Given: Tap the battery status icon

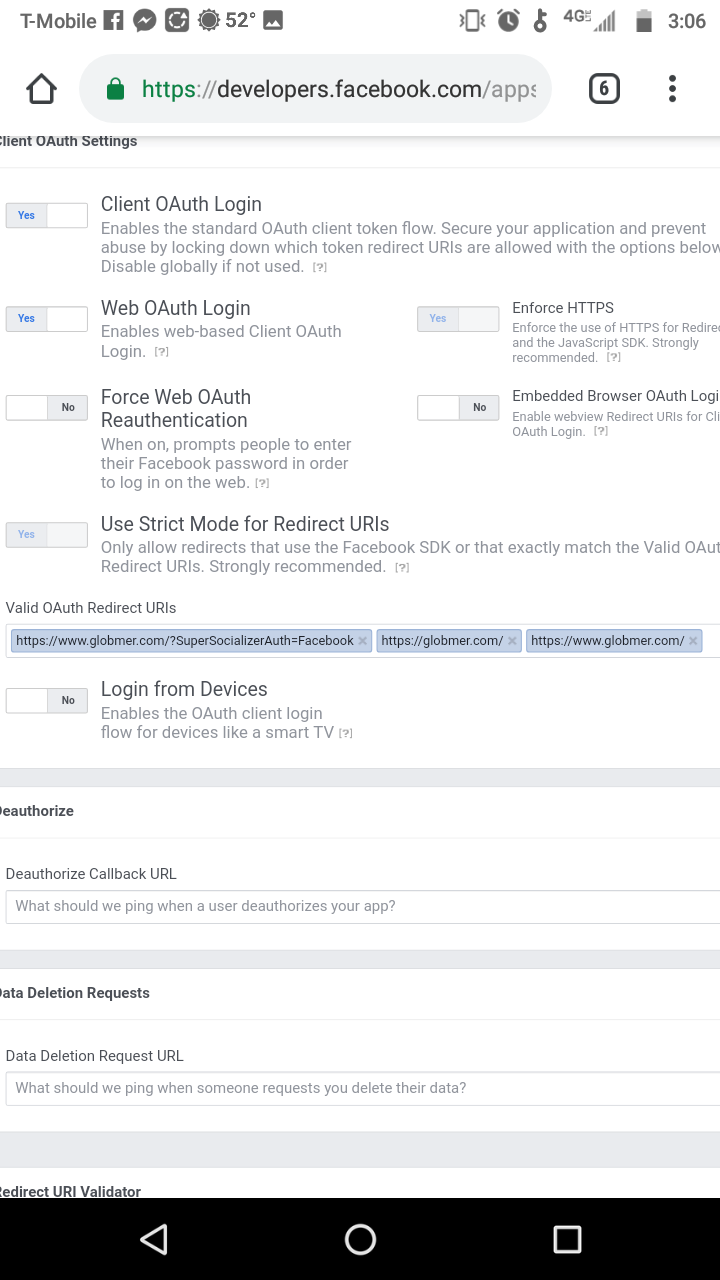Looking at the screenshot, I should [x=644, y=20].
